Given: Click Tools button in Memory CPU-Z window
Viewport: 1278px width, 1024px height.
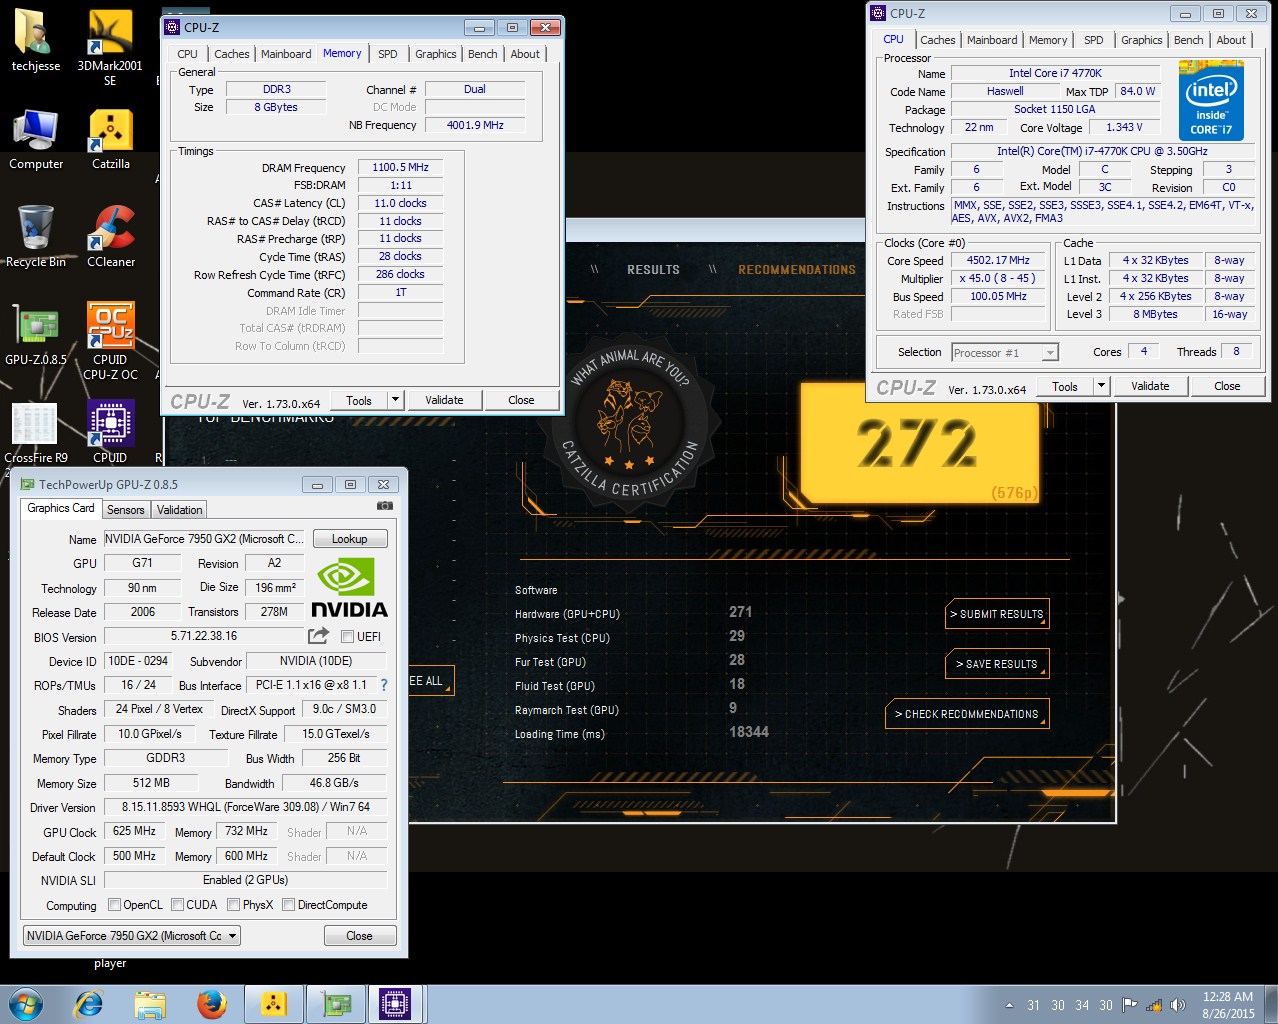Looking at the screenshot, I should [x=359, y=400].
